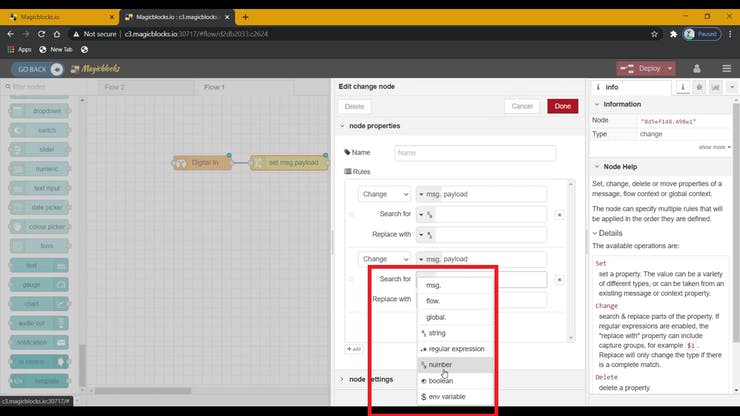740x416 pixels.
Task: Click the Done button
Action: pyautogui.click(x=563, y=106)
